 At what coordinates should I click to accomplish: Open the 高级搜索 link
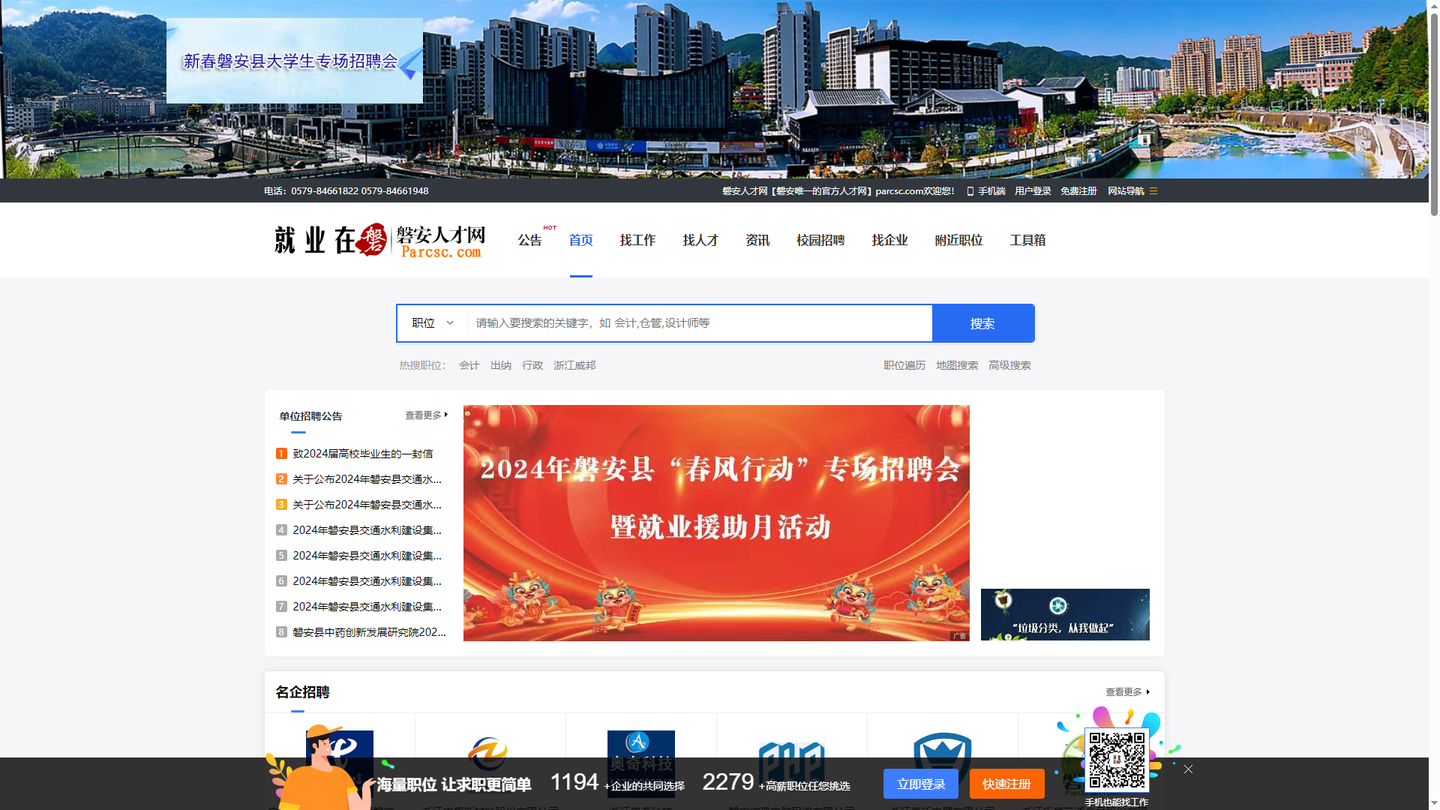click(x=1010, y=365)
